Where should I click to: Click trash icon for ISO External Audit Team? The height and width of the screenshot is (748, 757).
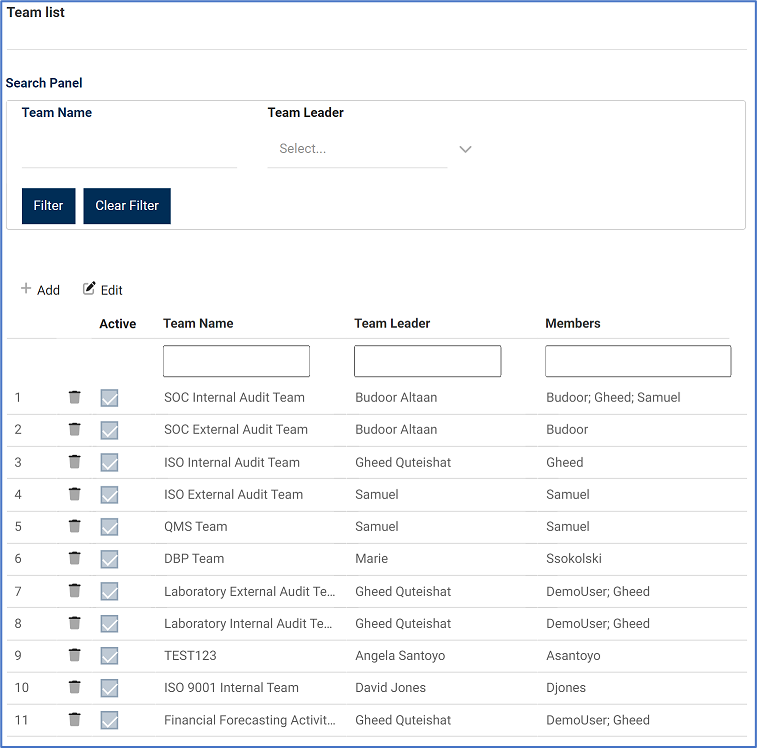[x=74, y=494]
